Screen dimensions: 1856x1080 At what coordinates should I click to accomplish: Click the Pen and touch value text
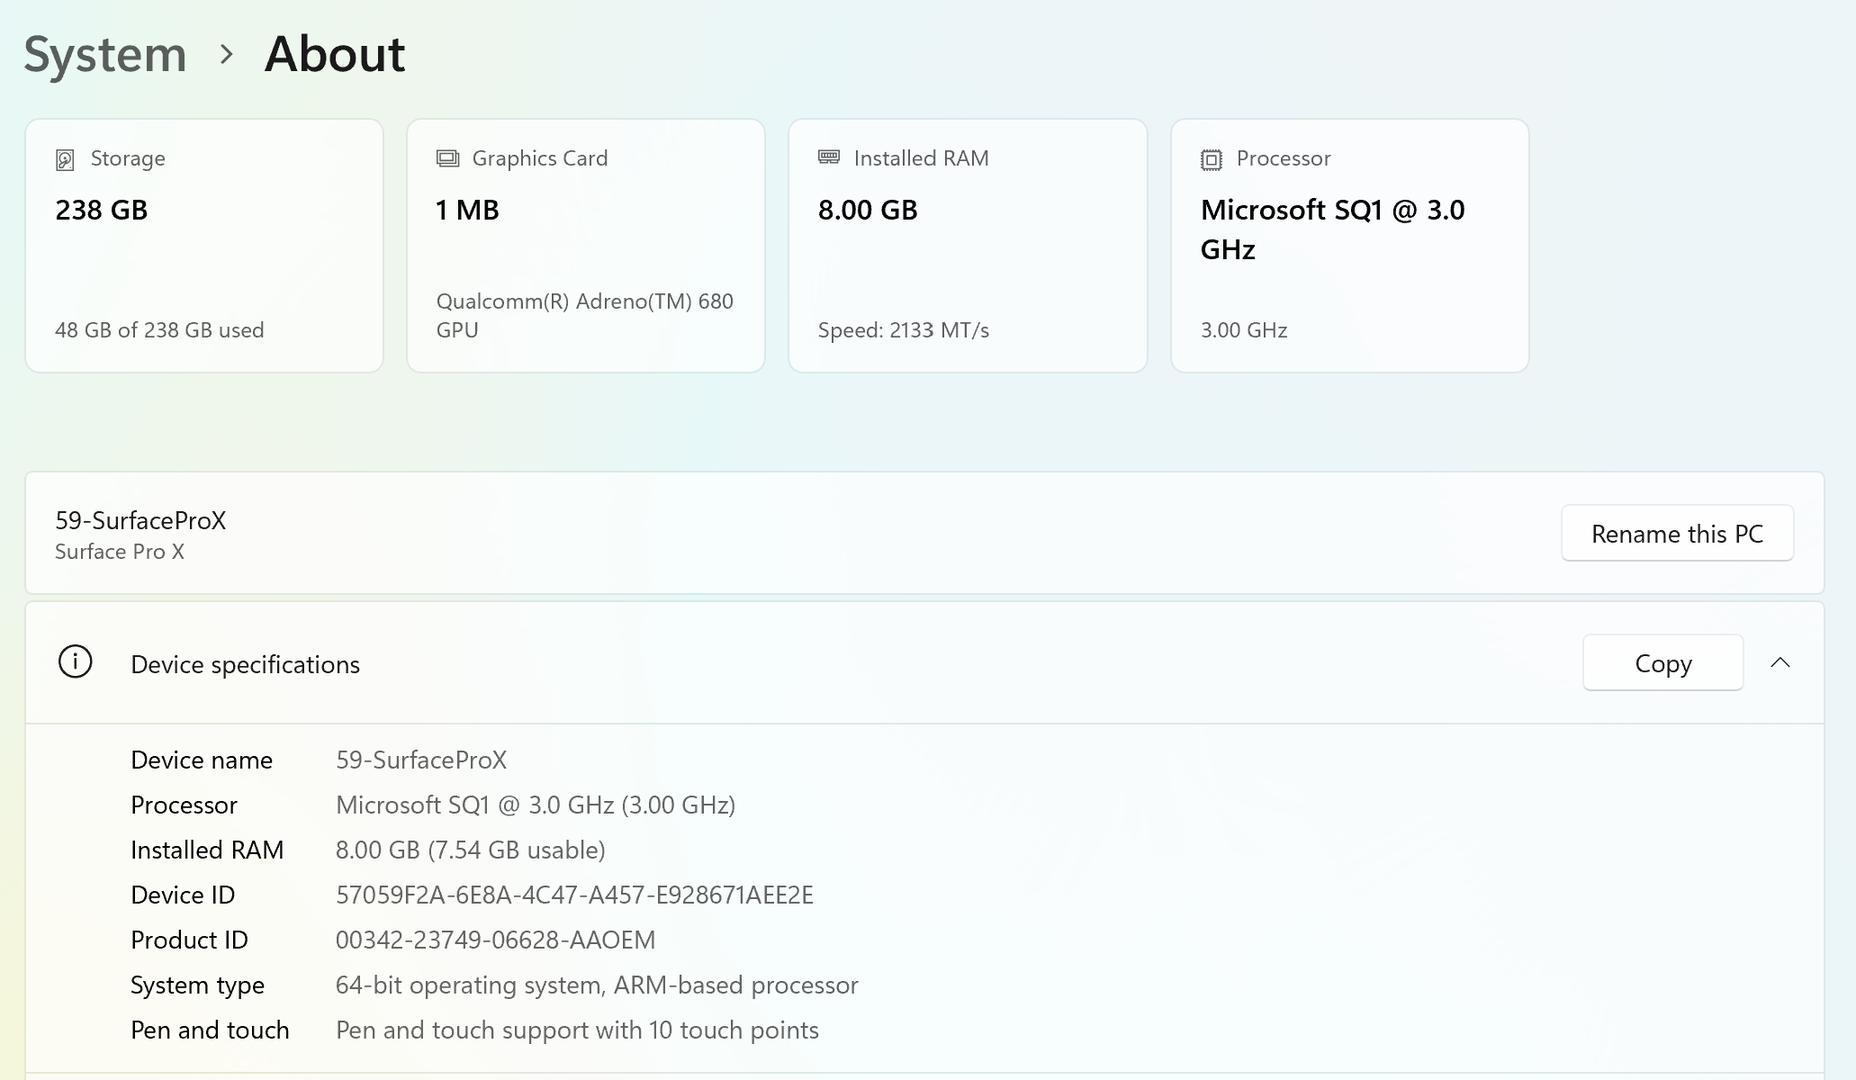point(577,1030)
